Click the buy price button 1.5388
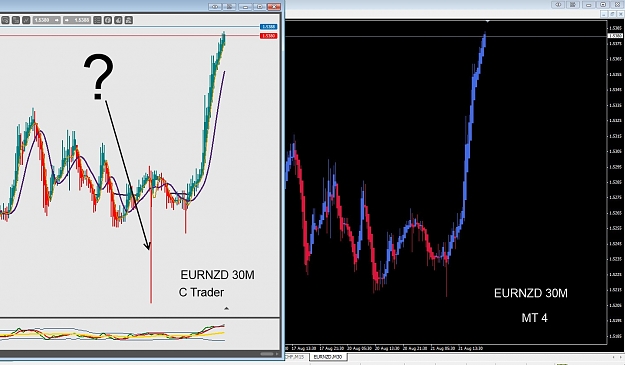625x365 pixels. (77, 20)
